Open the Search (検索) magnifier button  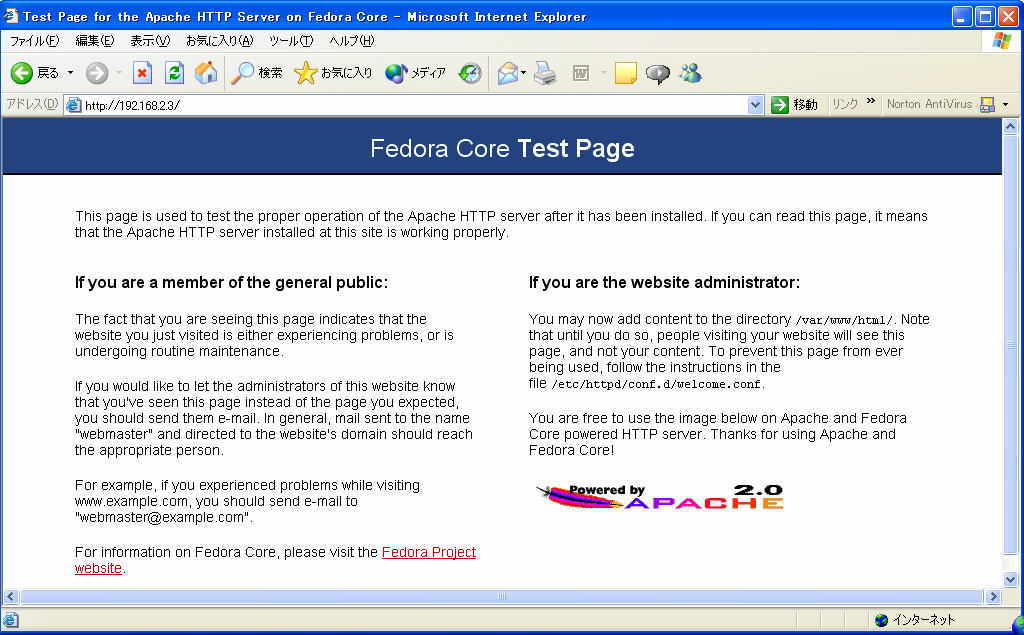coord(257,73)
